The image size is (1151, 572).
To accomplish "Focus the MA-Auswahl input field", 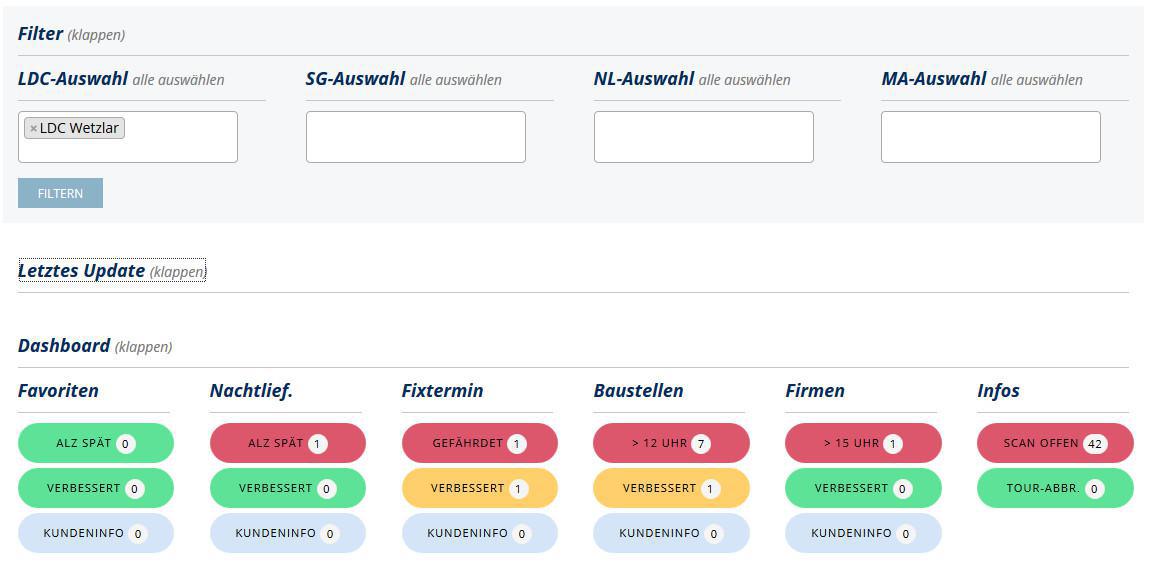I will [x=990, y=137].
